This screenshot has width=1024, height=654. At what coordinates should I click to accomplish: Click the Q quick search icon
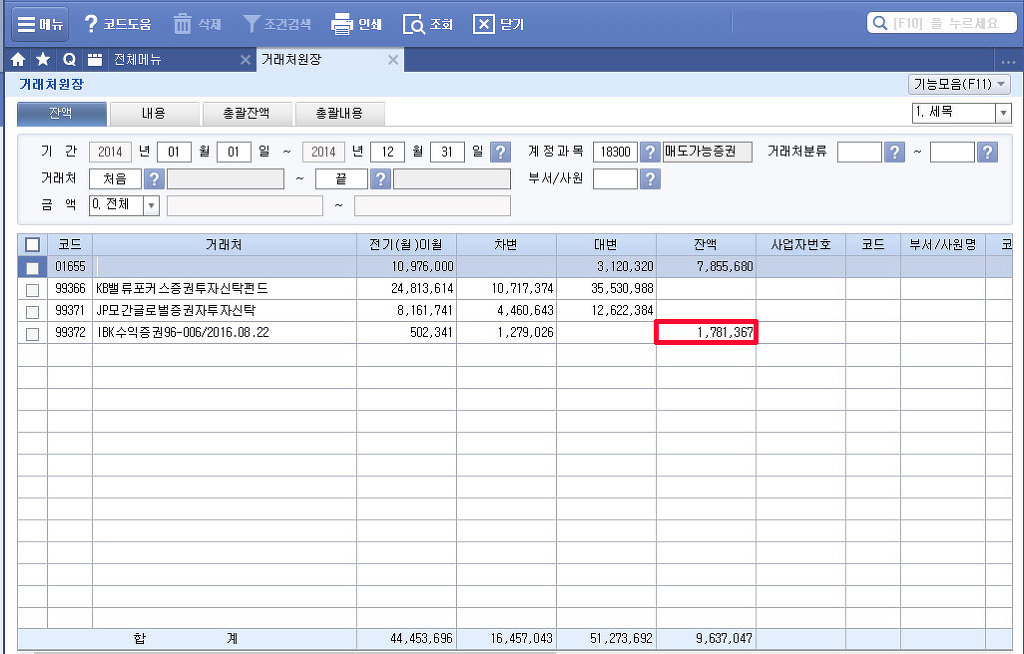[x=69, y=59]
